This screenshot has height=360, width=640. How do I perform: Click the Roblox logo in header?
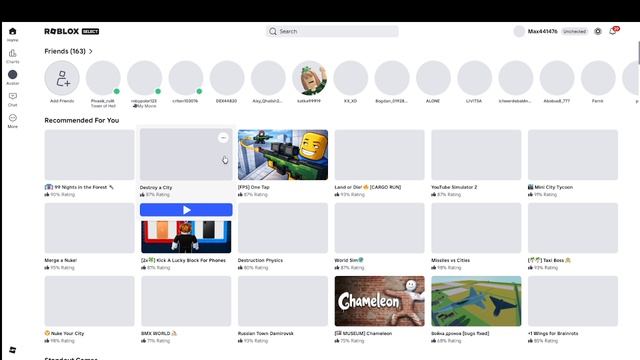[62, 31]
